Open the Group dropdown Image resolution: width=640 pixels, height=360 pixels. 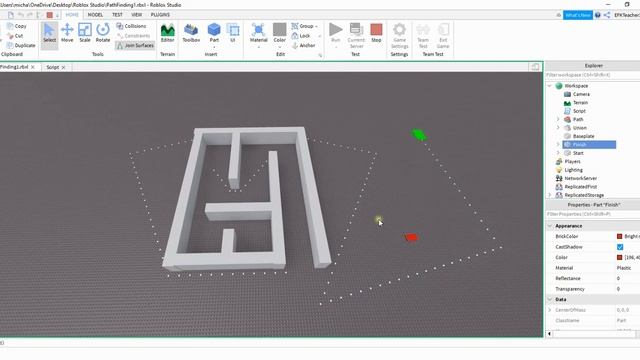305,26
